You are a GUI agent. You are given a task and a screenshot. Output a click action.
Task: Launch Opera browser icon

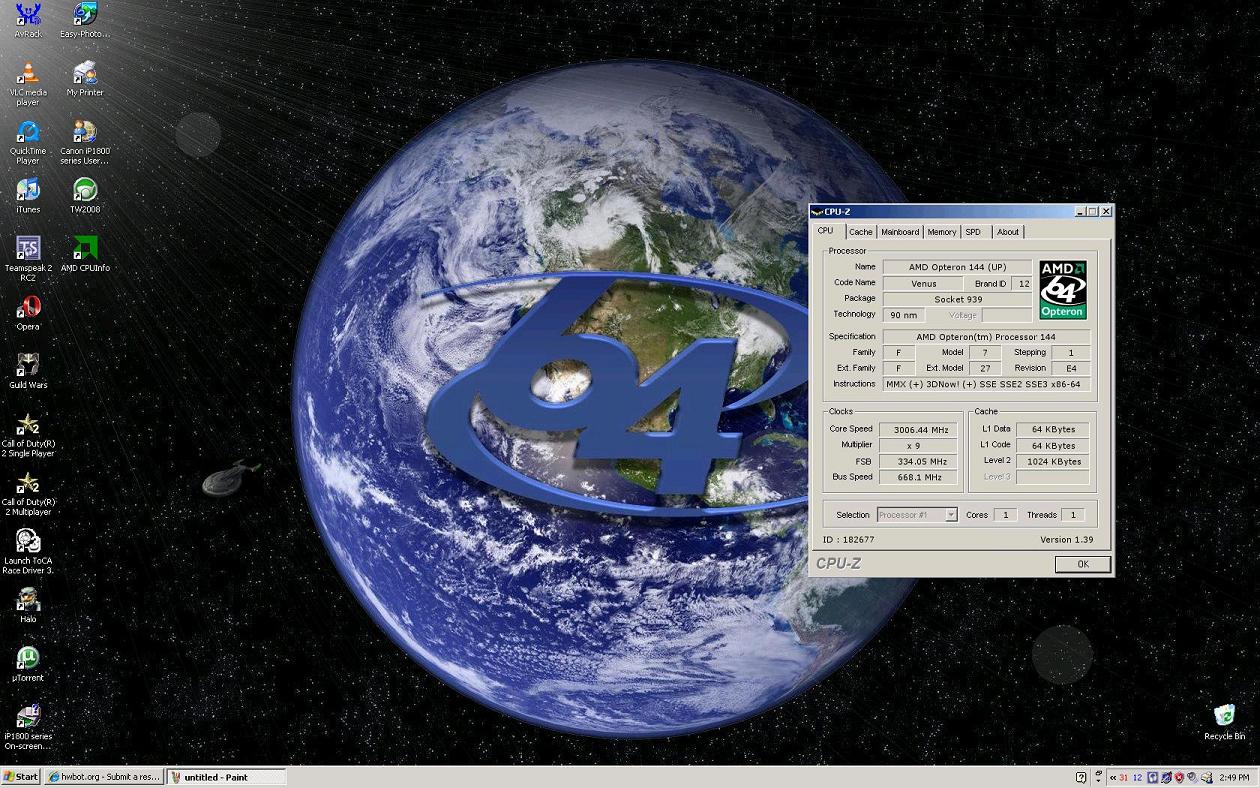click(28, 313)
